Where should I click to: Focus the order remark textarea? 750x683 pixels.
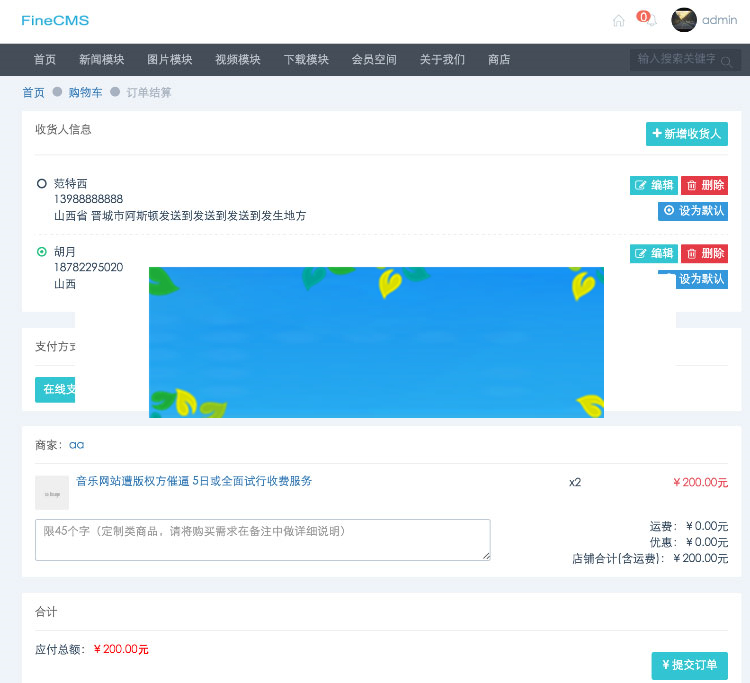pos(262,539)
